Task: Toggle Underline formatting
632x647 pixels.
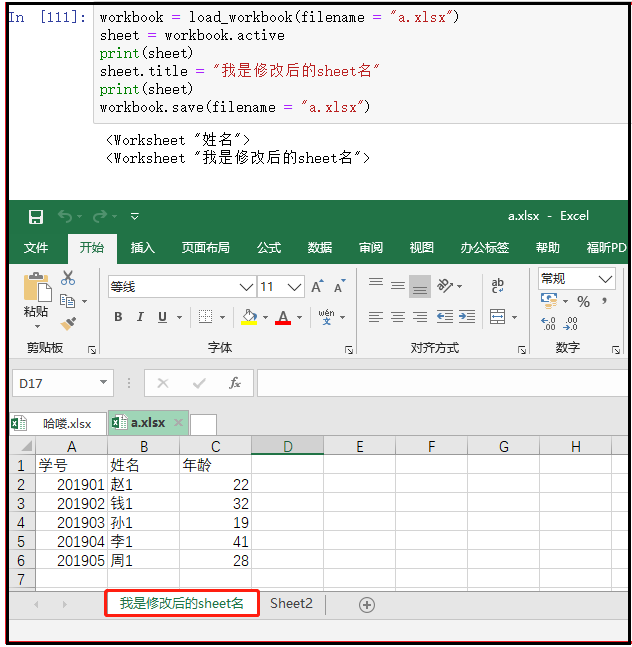Action: click(163, 317)
